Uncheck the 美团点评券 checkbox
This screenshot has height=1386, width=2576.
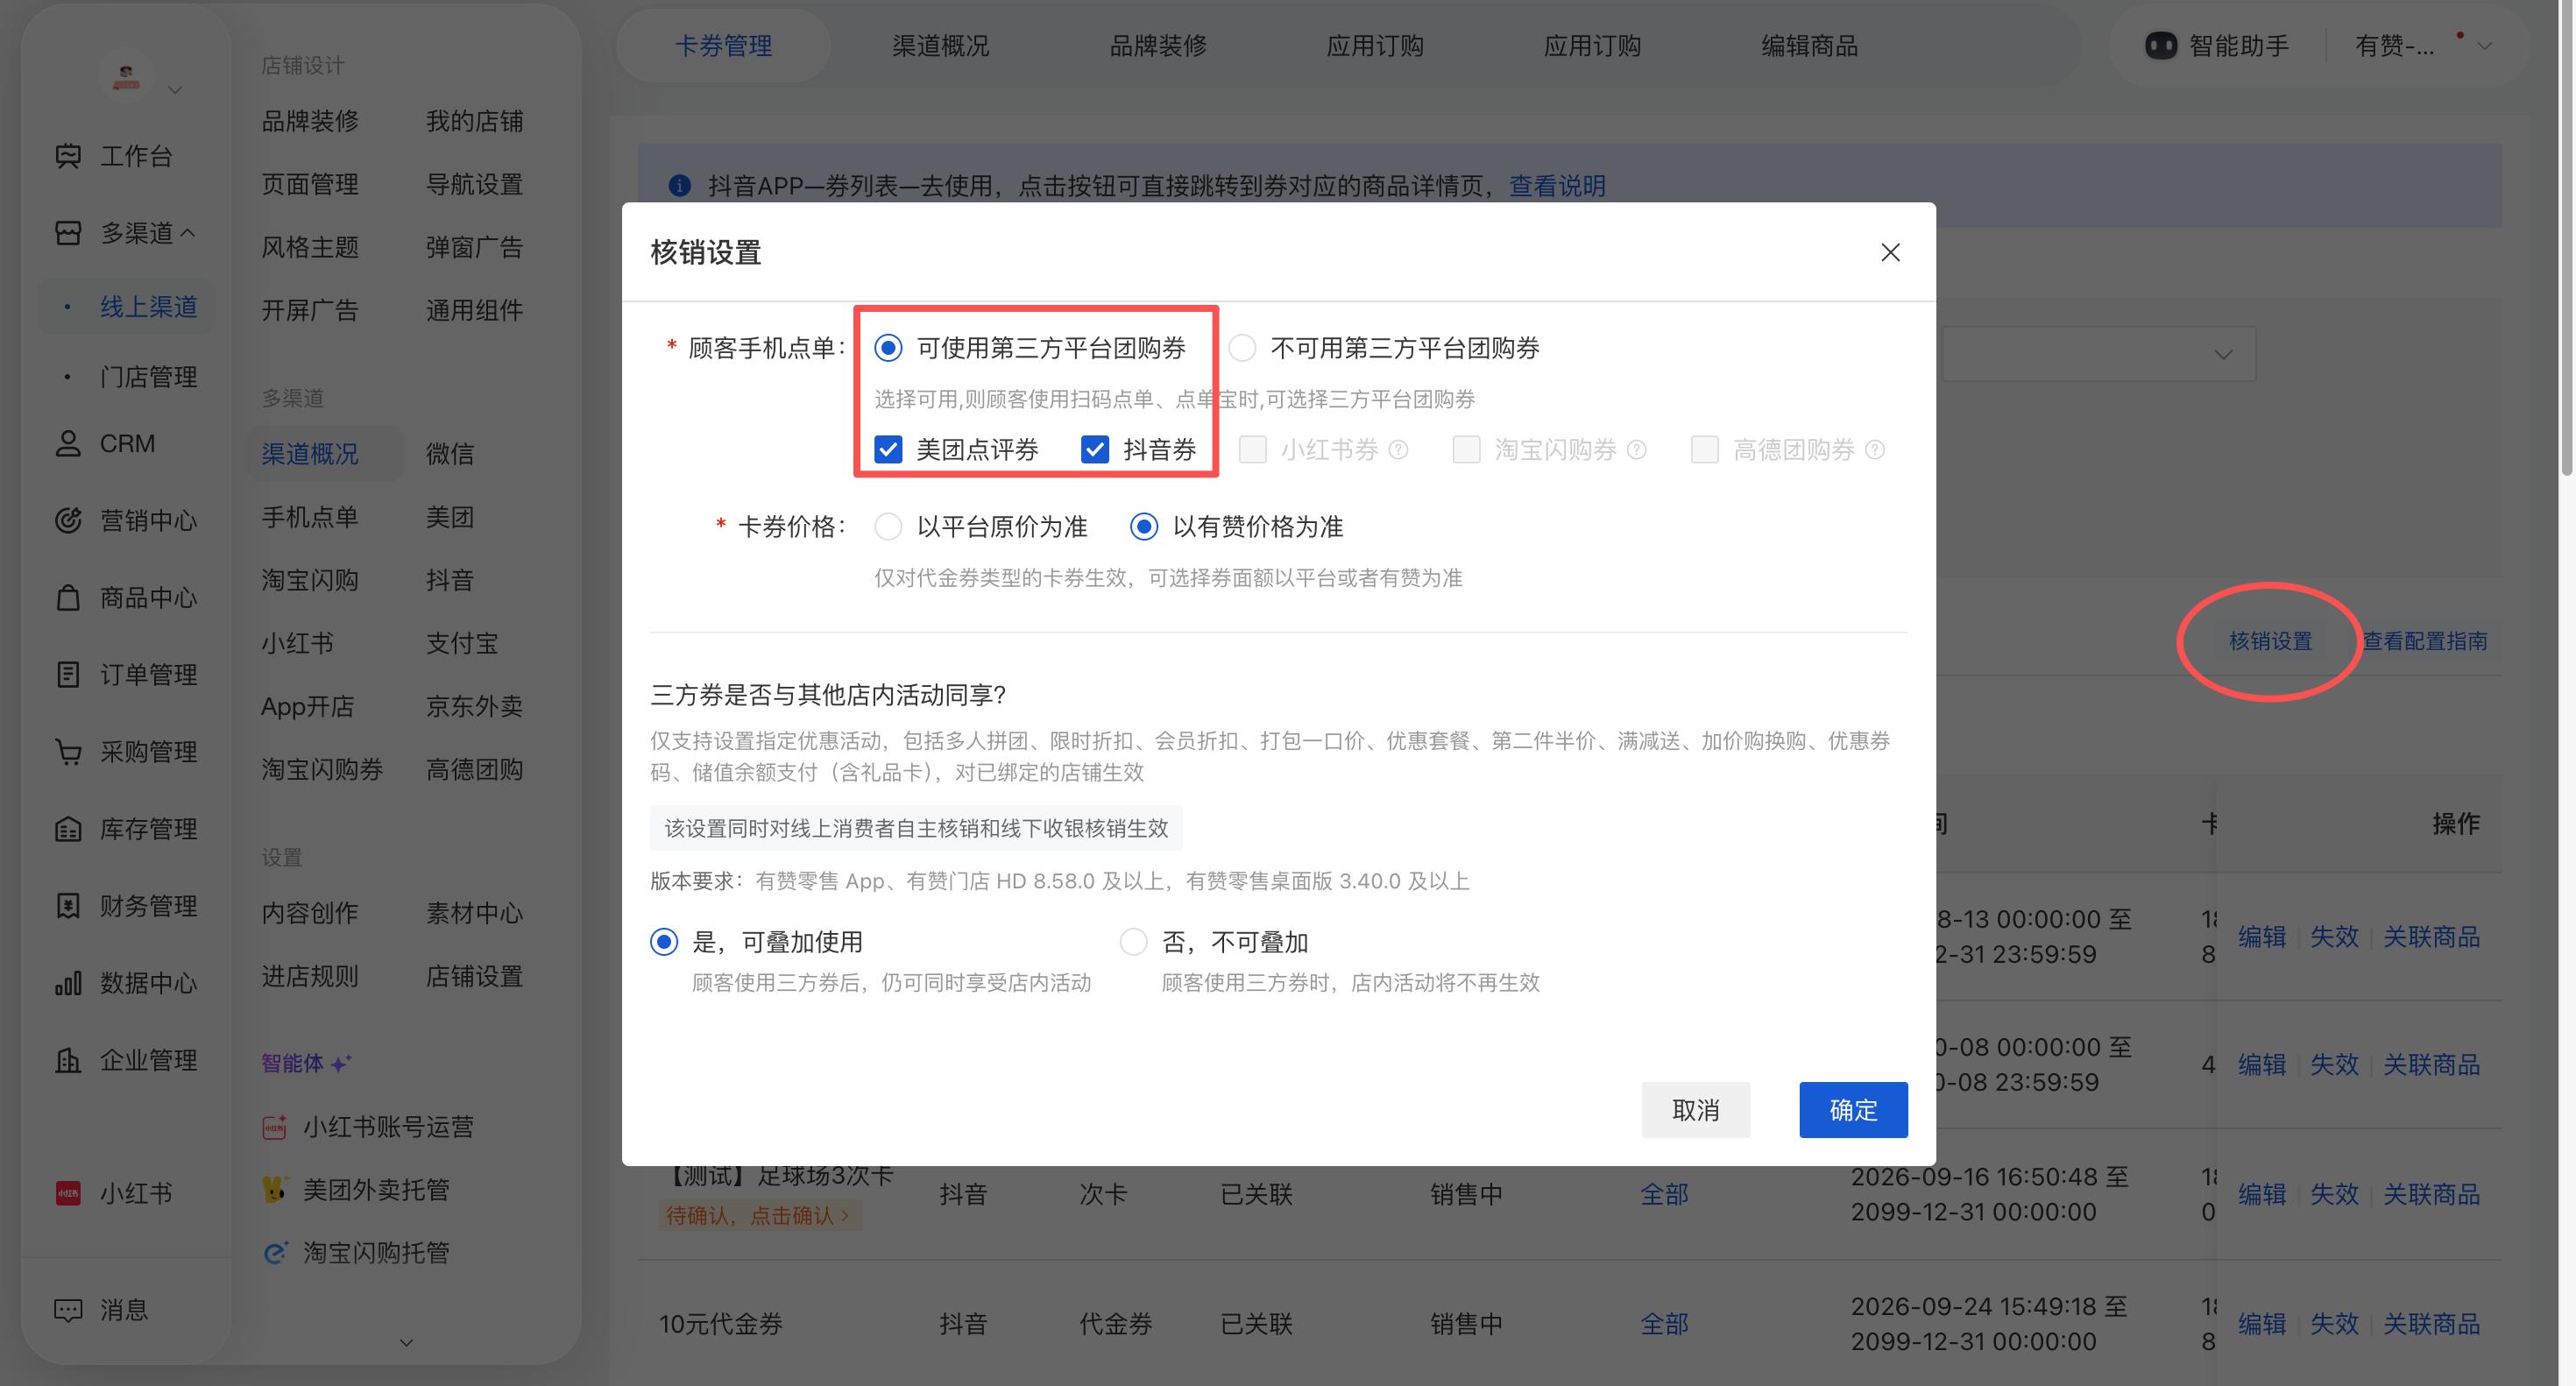pos(888,450)
